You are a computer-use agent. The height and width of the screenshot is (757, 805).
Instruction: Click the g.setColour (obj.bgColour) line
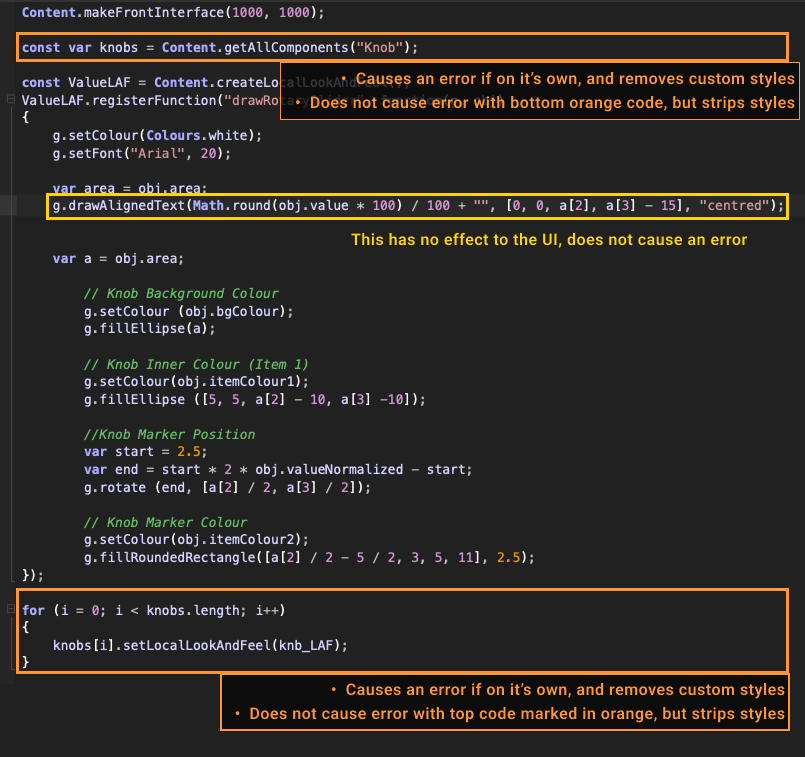click(188, 312)
